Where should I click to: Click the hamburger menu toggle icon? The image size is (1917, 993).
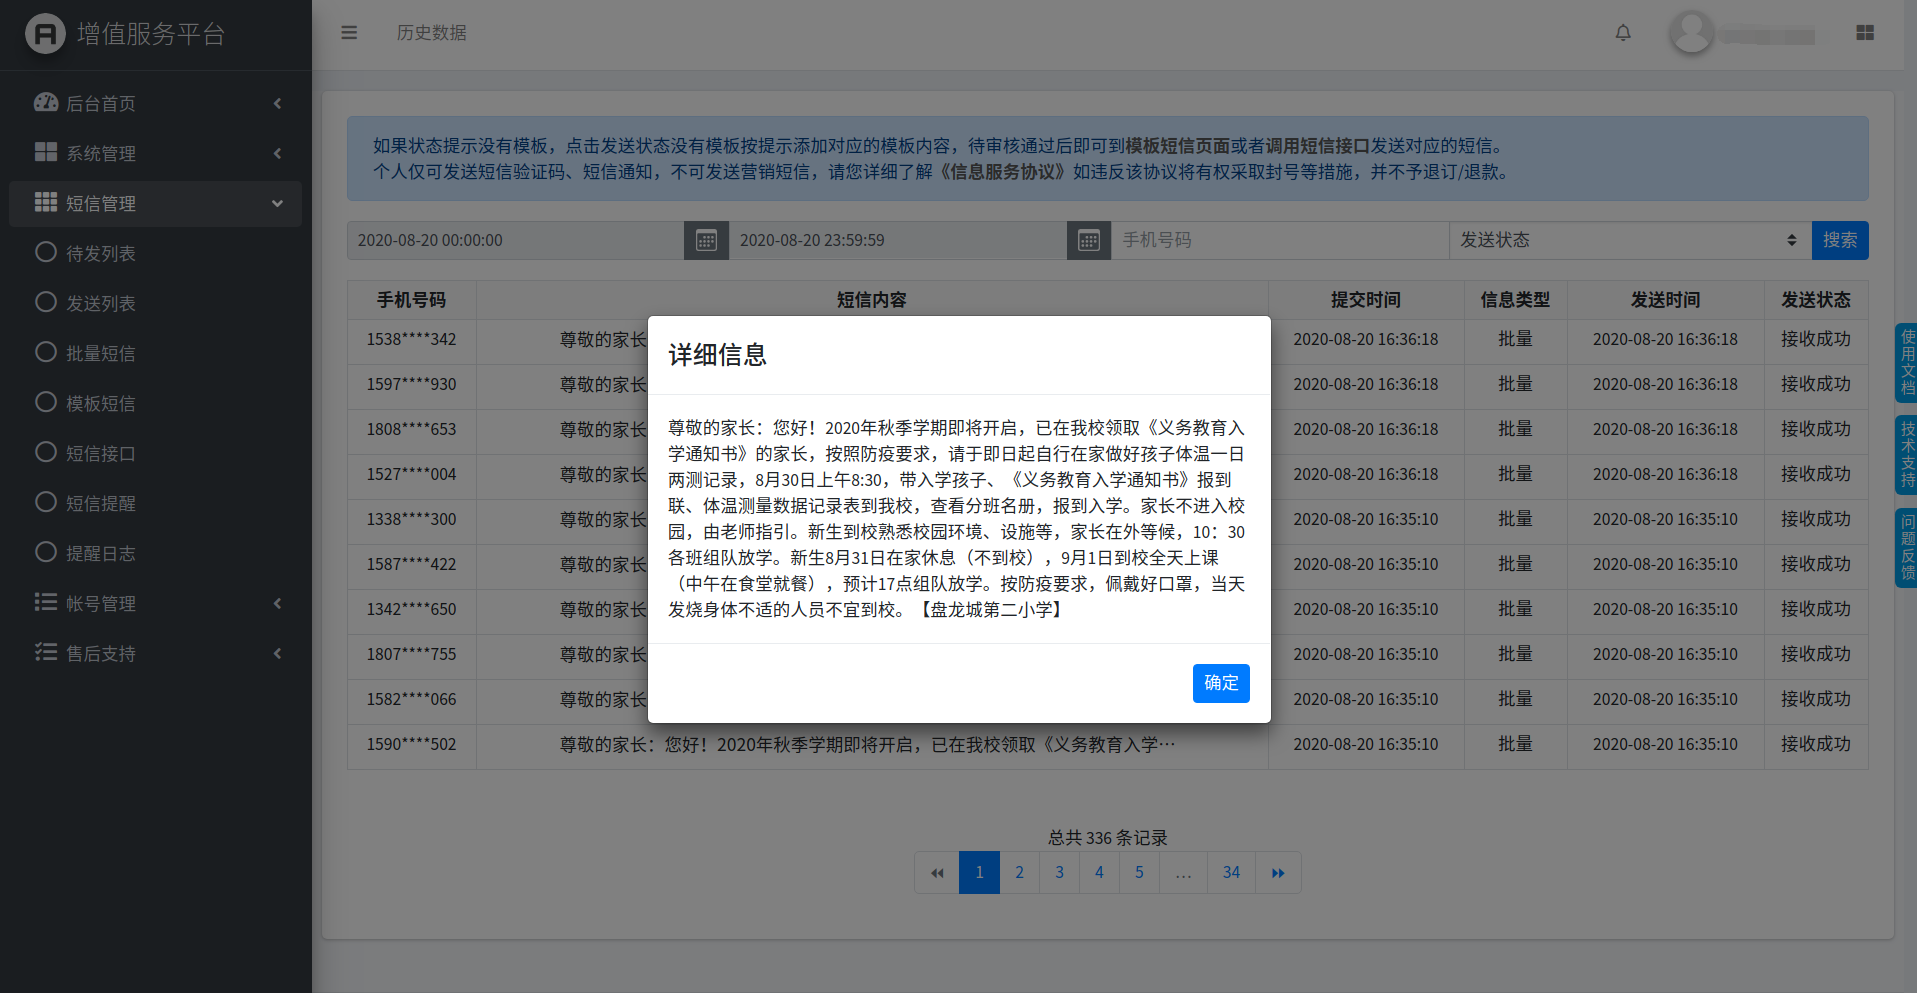[x=349, y=33]
